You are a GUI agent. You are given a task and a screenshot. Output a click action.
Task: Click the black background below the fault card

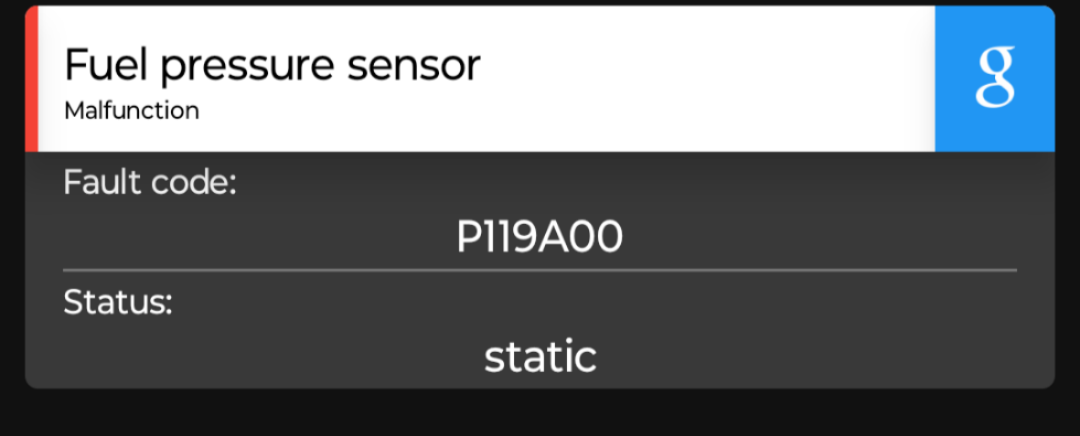pos(540,413)
